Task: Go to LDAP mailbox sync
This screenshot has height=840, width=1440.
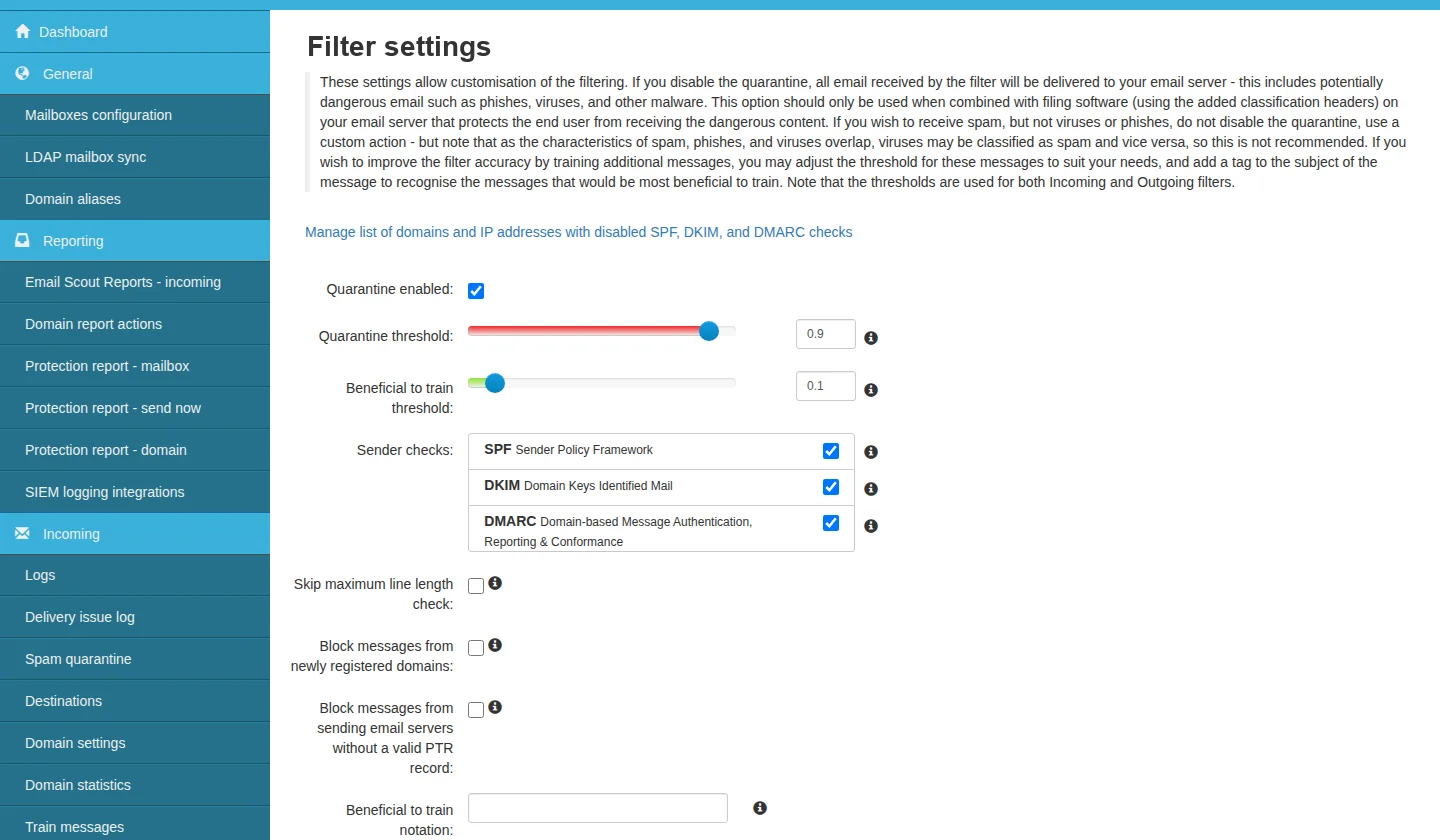Action: tap(135, 157)
